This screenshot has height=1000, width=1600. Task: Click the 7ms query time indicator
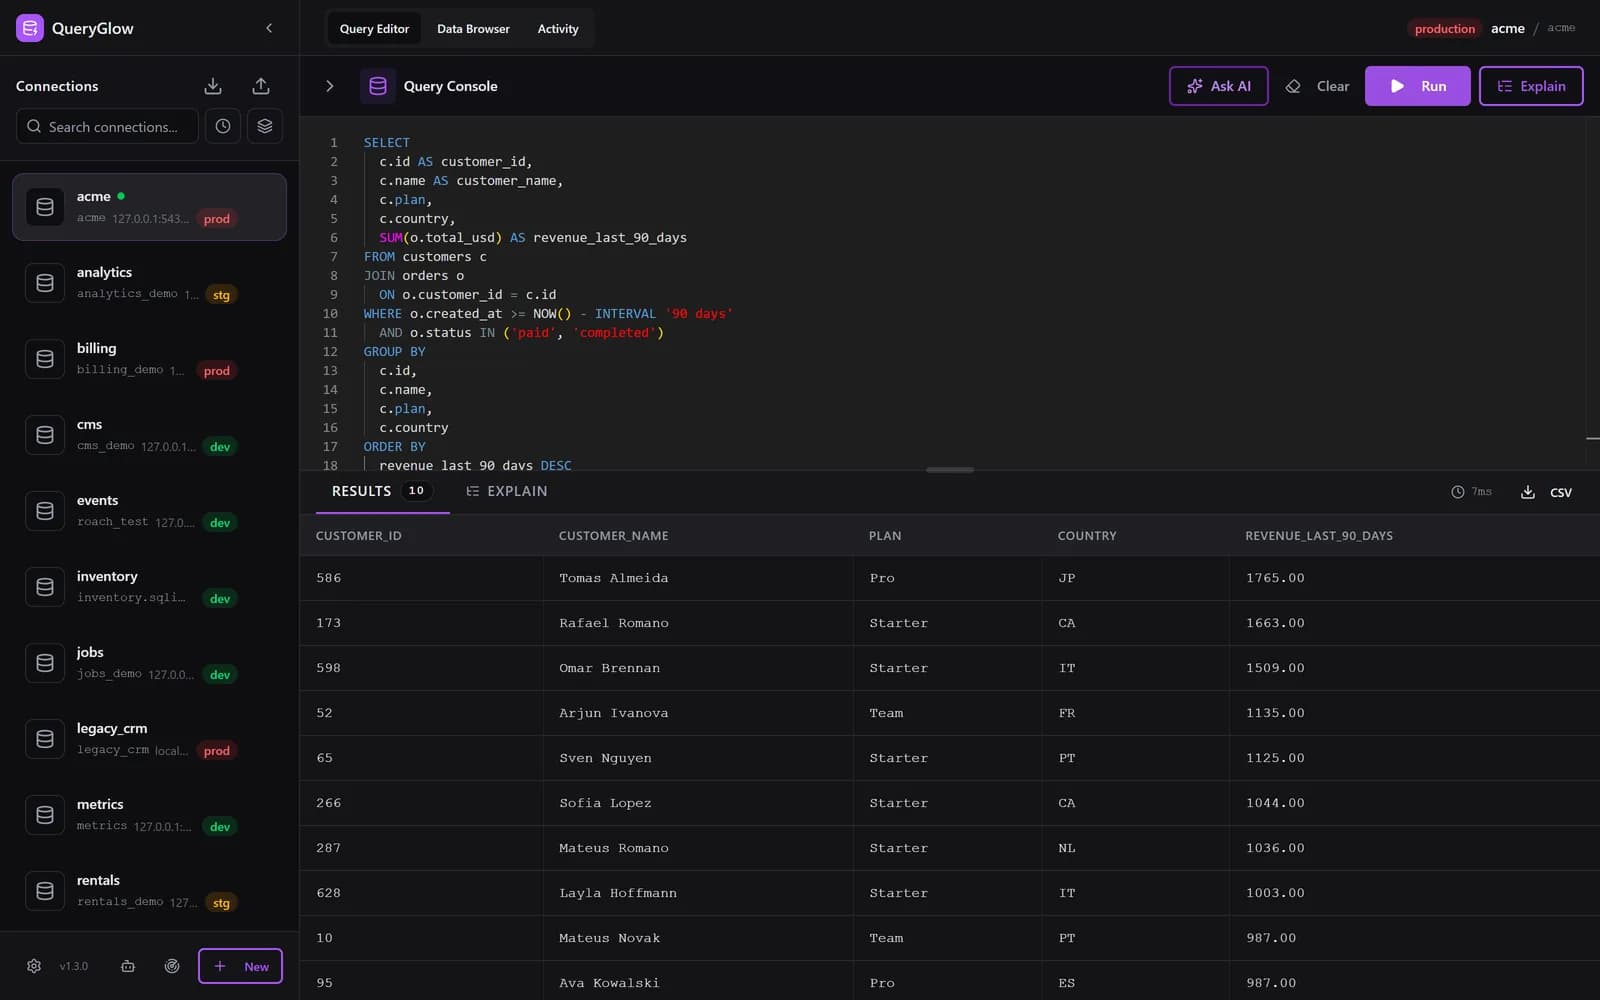pos(1471,492)
